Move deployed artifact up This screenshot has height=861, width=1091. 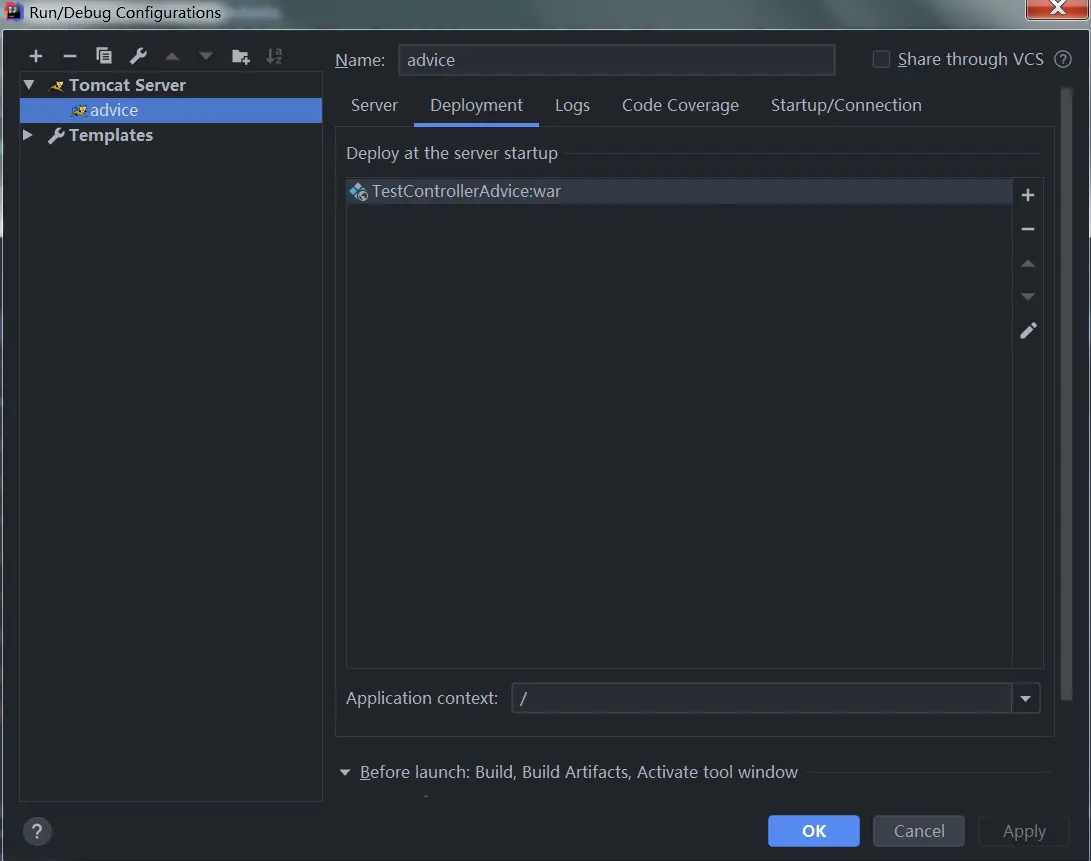[1028, 263]
